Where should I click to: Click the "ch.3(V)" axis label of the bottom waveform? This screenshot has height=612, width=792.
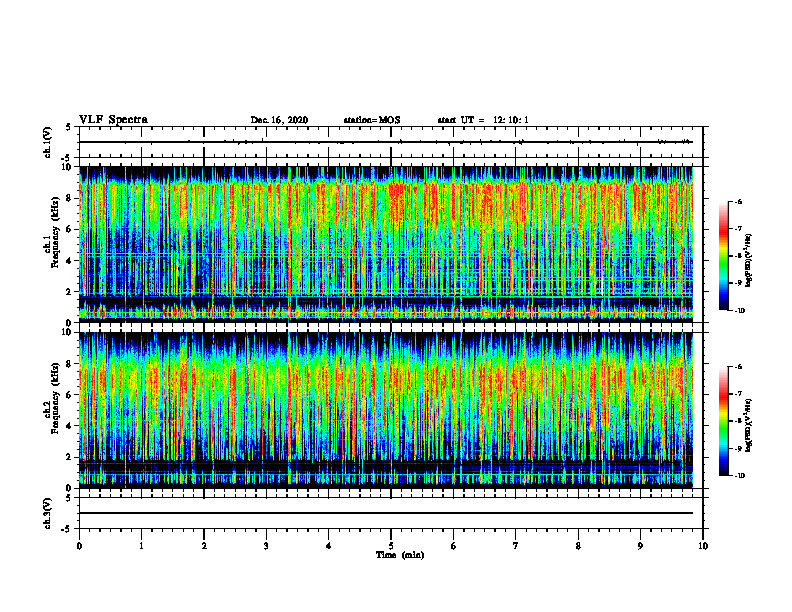point(47,513)
